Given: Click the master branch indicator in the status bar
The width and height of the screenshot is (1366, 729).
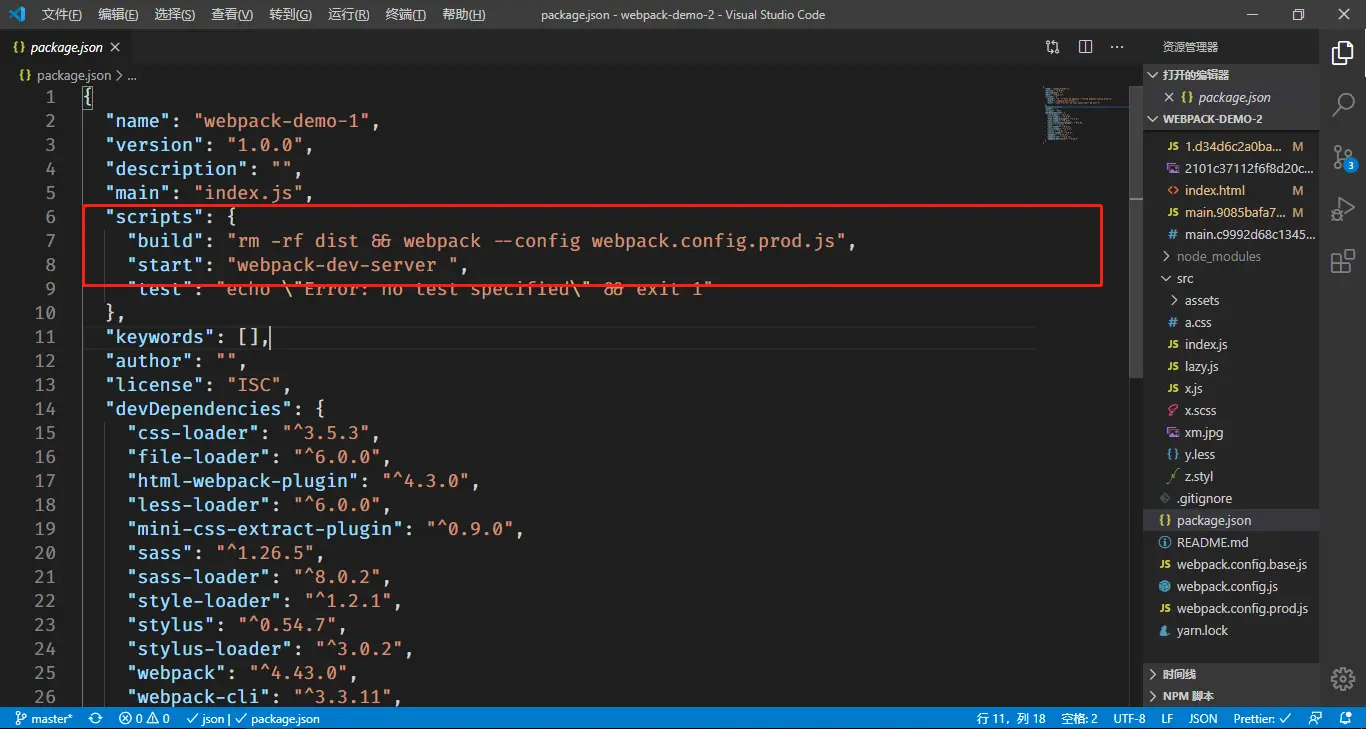Looking at the screenshot, I should (x=44, y=719).
